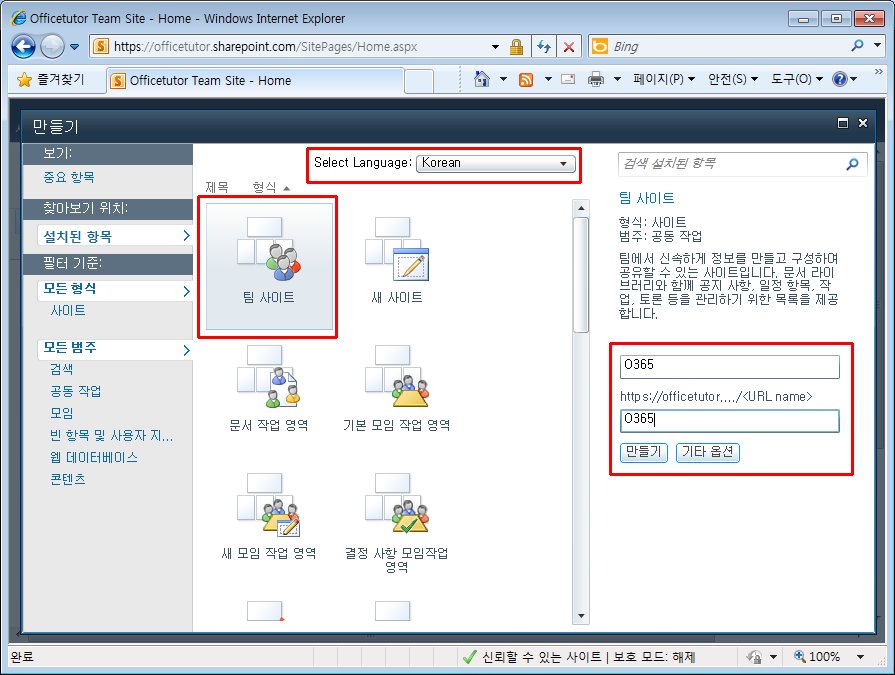Click the site title field containing O365
Viewport: 895px width, 675px height.
[x=729, y=366]
